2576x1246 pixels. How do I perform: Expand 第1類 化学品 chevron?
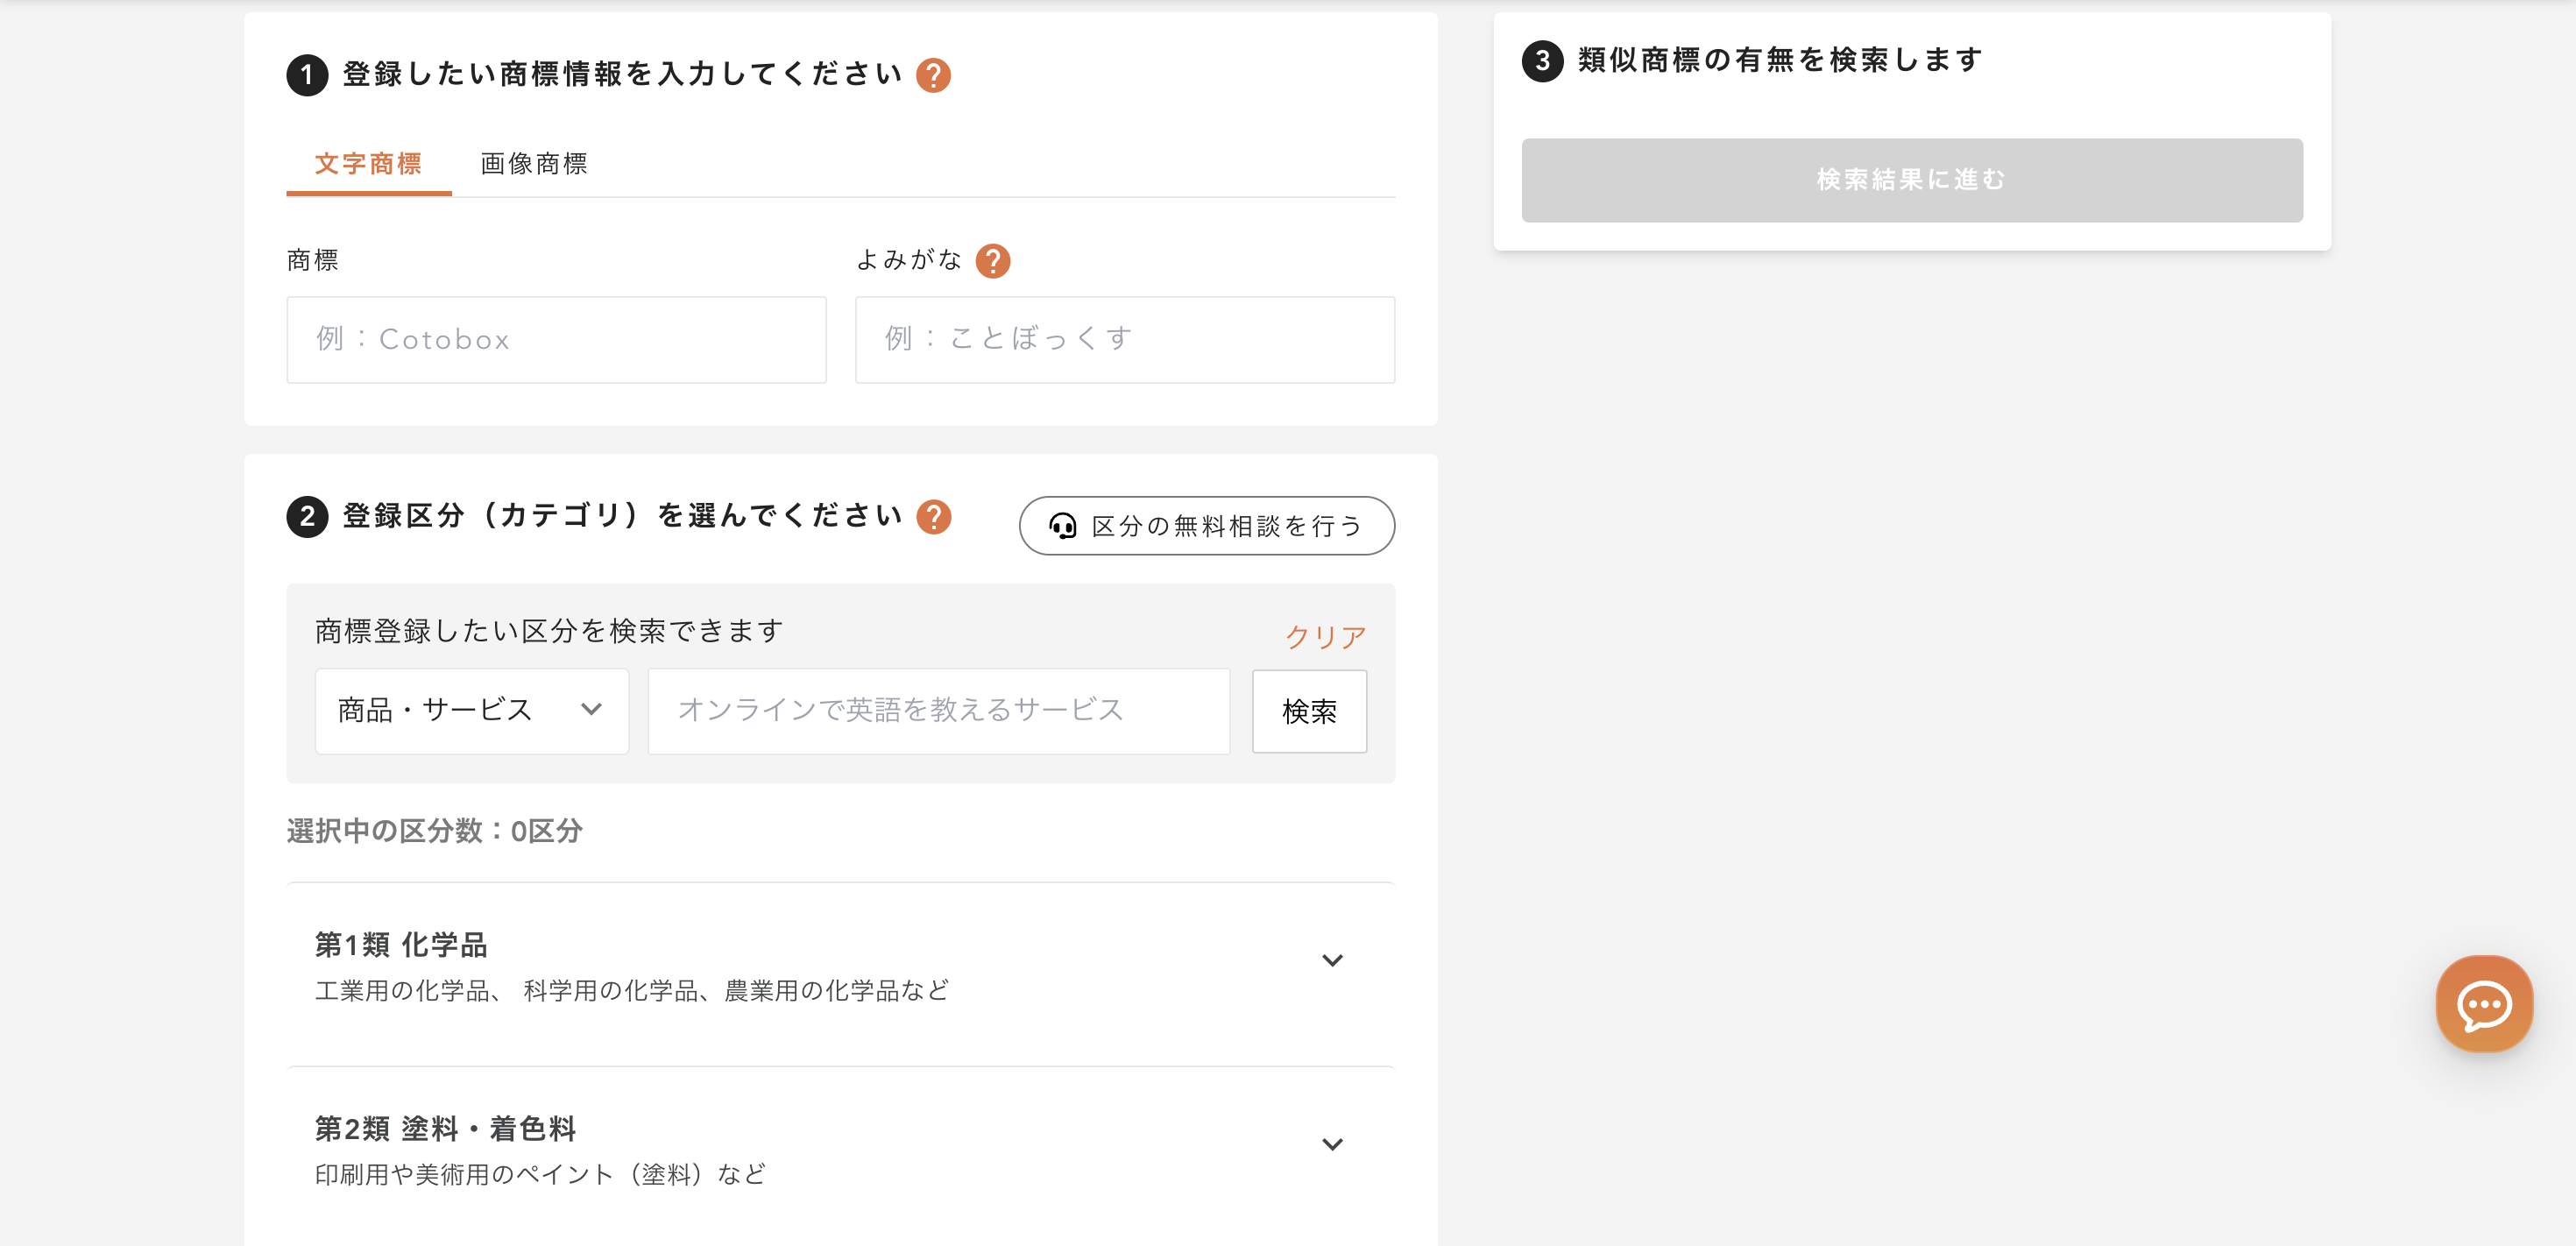coord(1332,960)
